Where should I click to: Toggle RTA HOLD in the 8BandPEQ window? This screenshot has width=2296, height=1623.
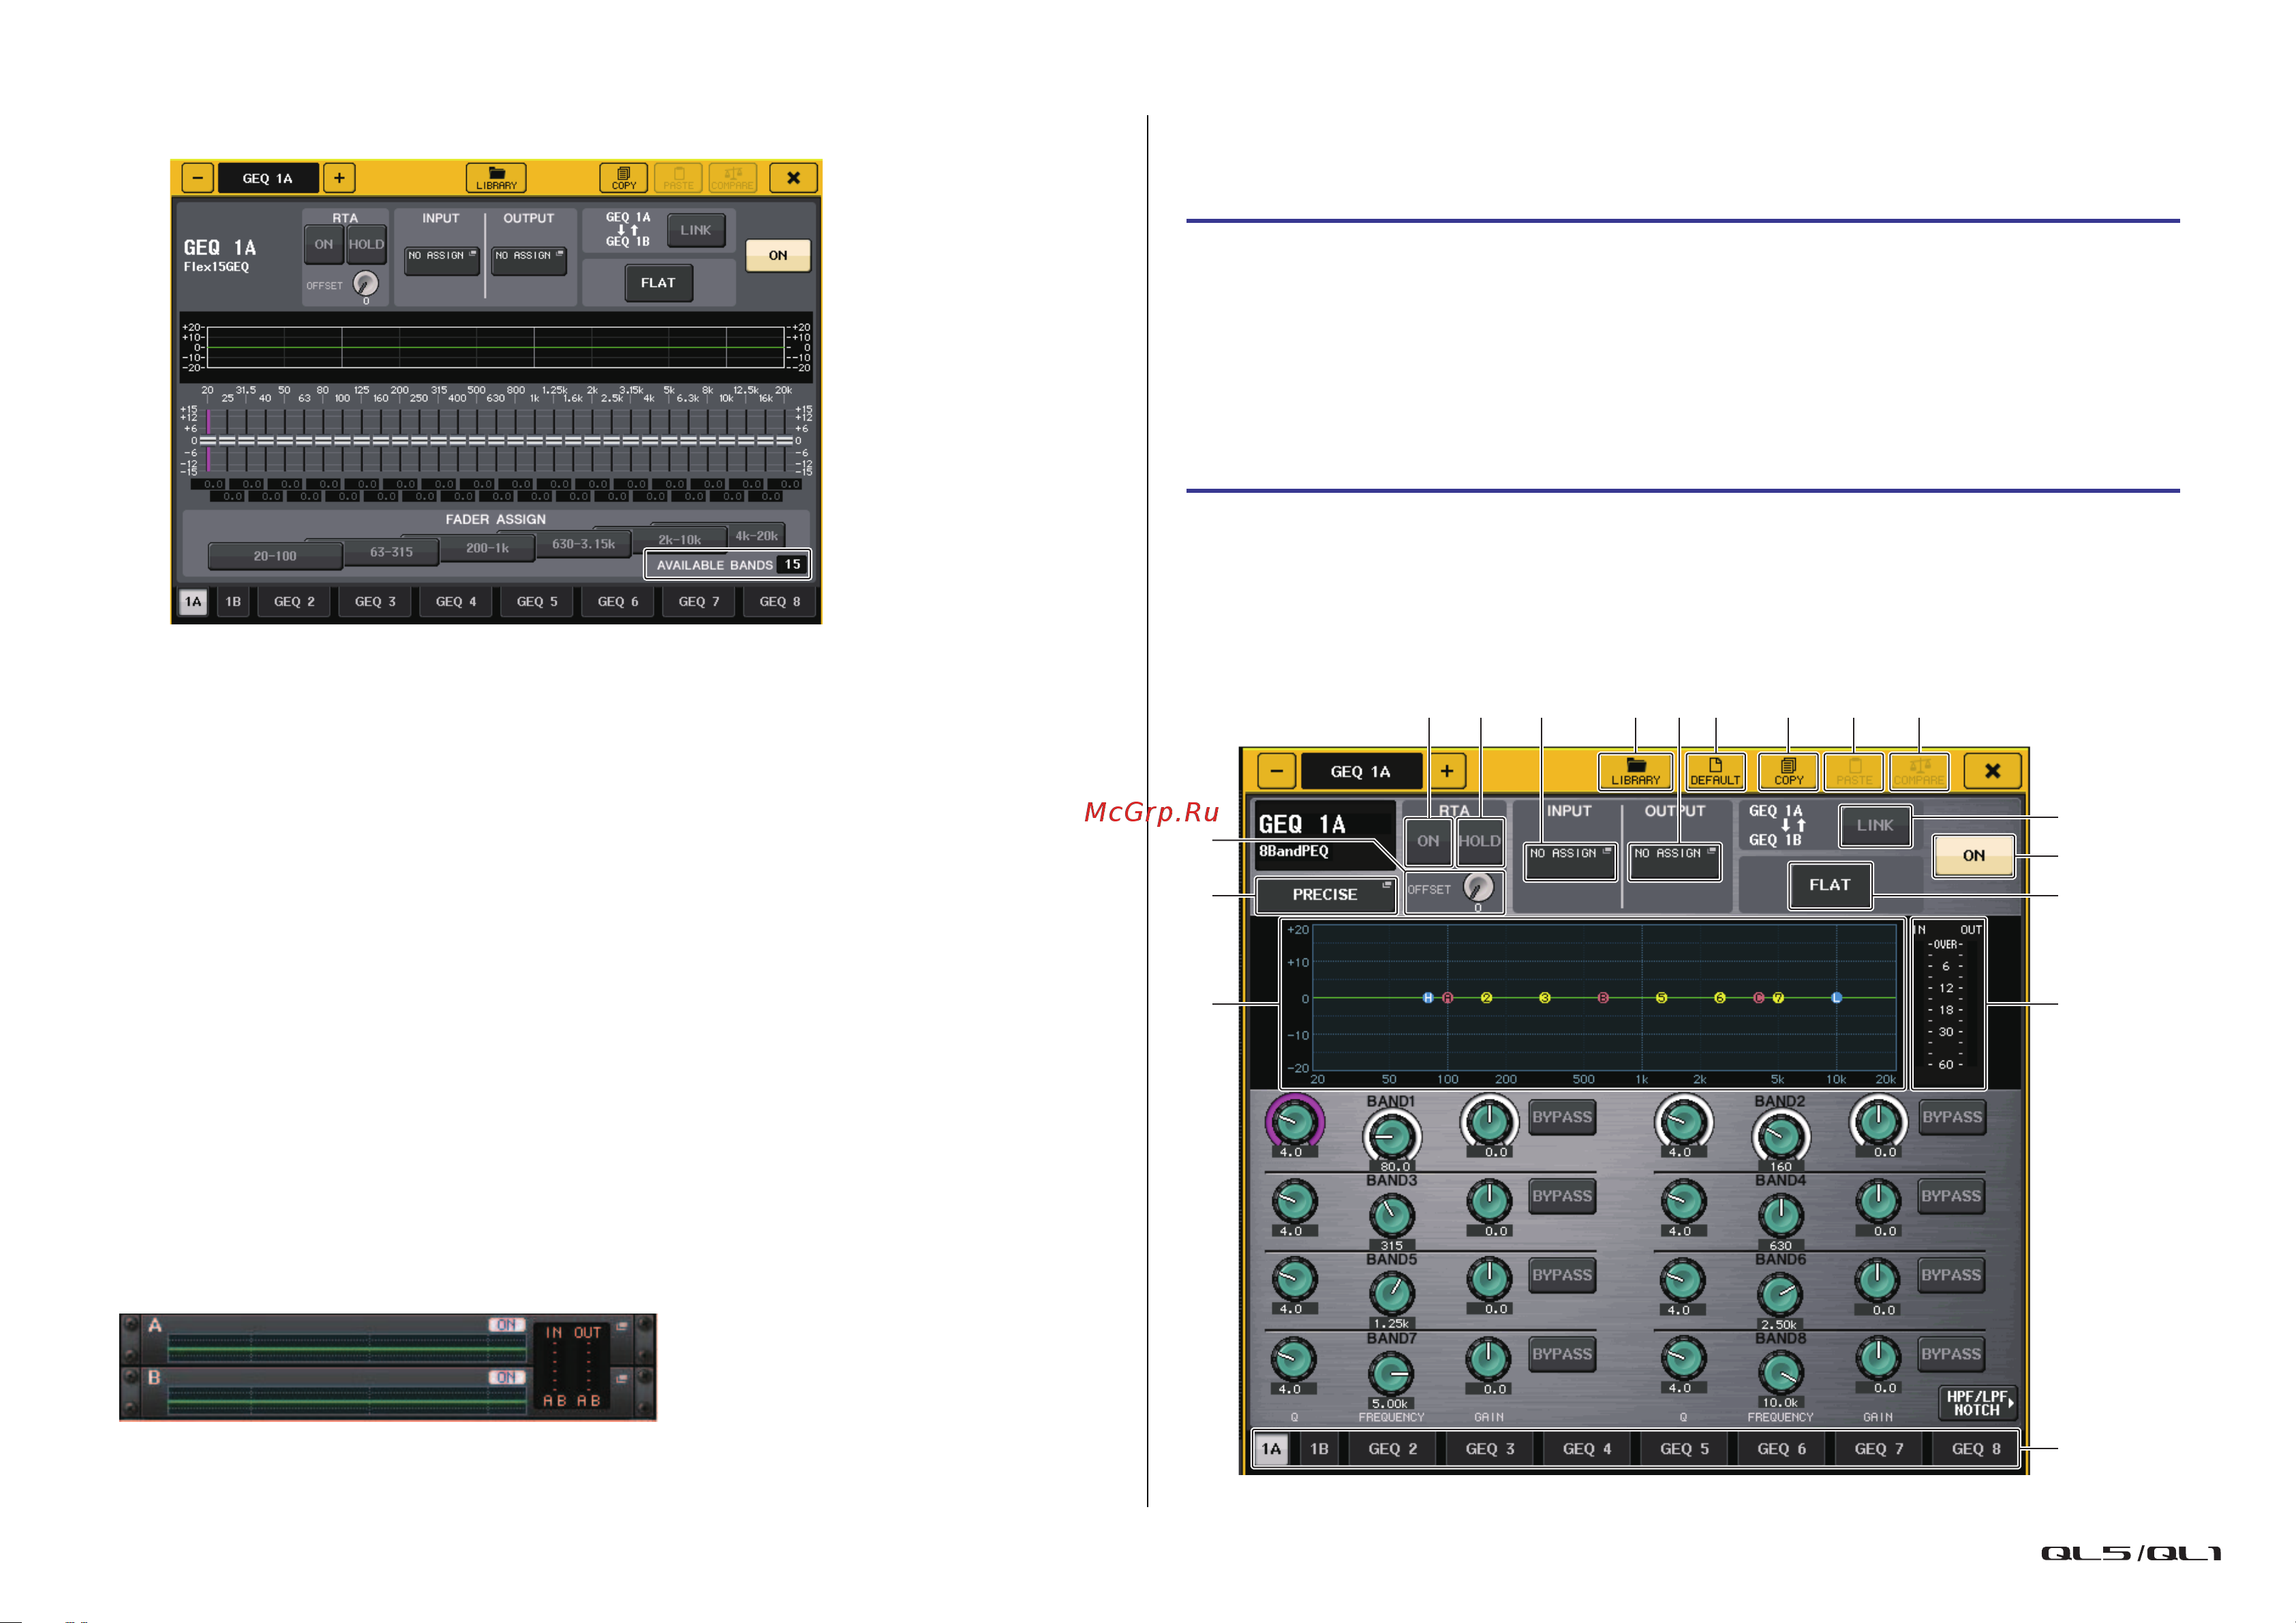pos(1479,841)
